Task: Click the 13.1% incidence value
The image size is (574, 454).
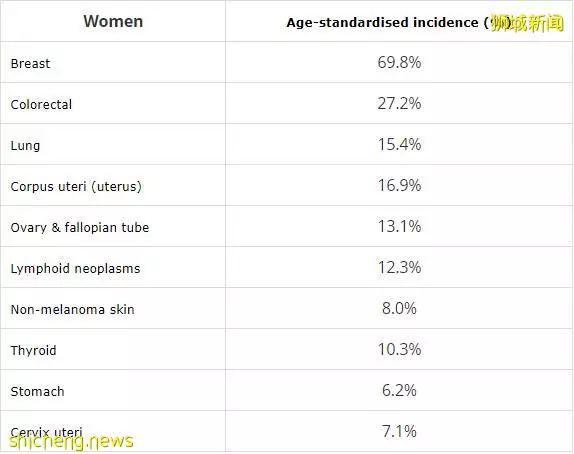Action: coord(399,226)
